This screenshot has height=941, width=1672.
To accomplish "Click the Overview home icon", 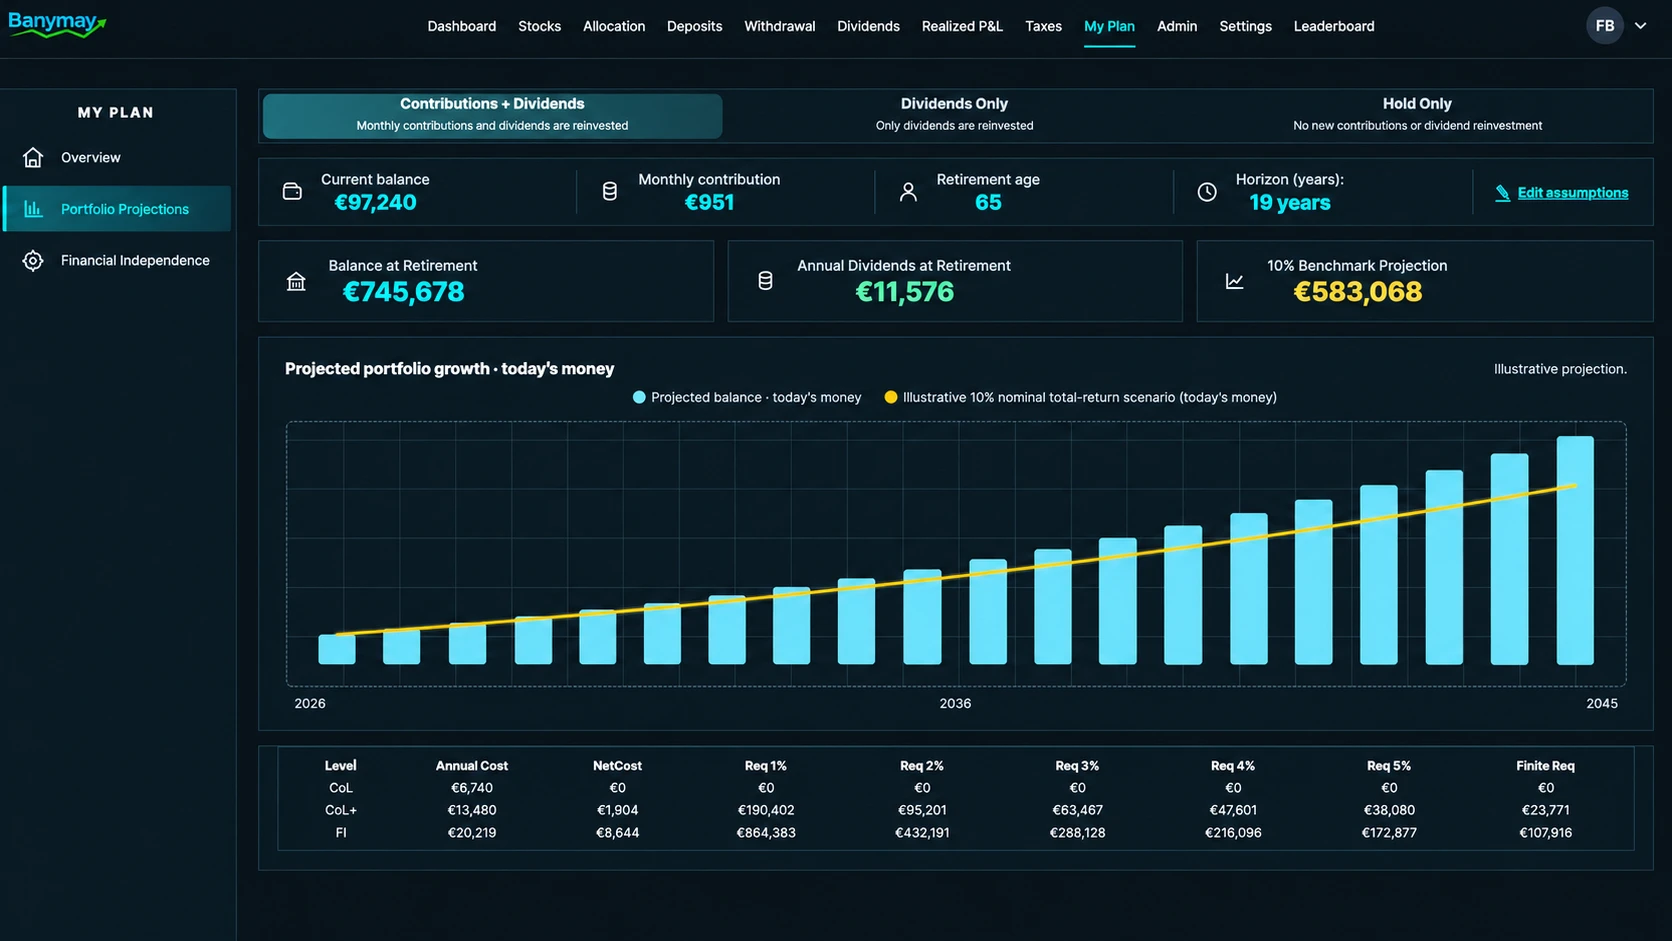I will 33,157.
